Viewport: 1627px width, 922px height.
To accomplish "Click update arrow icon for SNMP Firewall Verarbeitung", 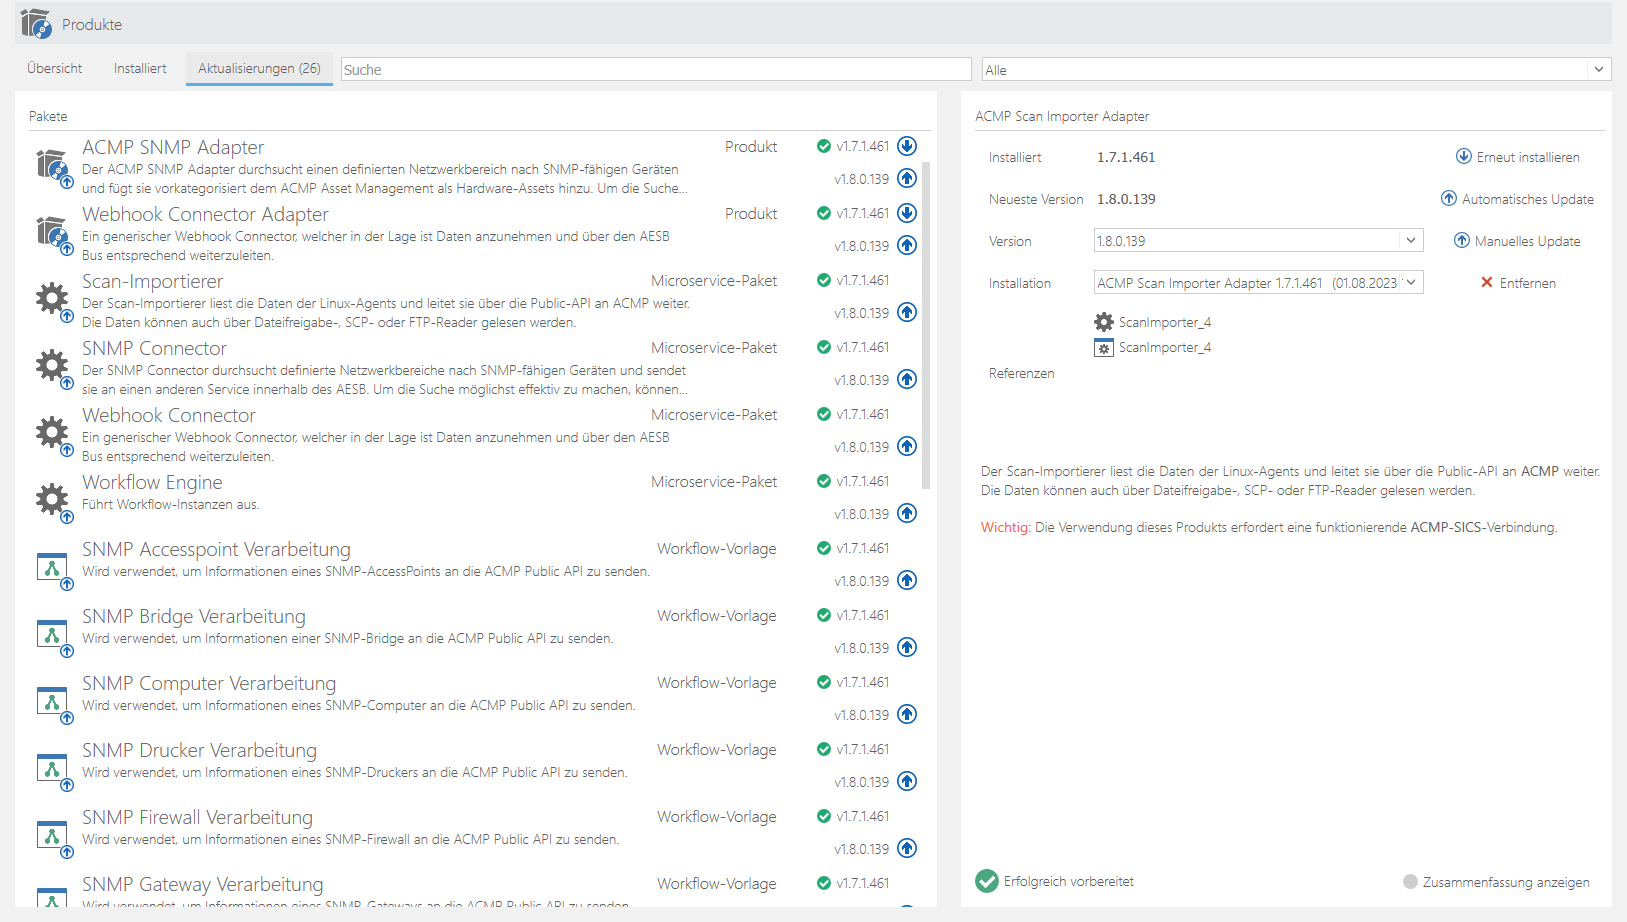I will tap(907, 848).
